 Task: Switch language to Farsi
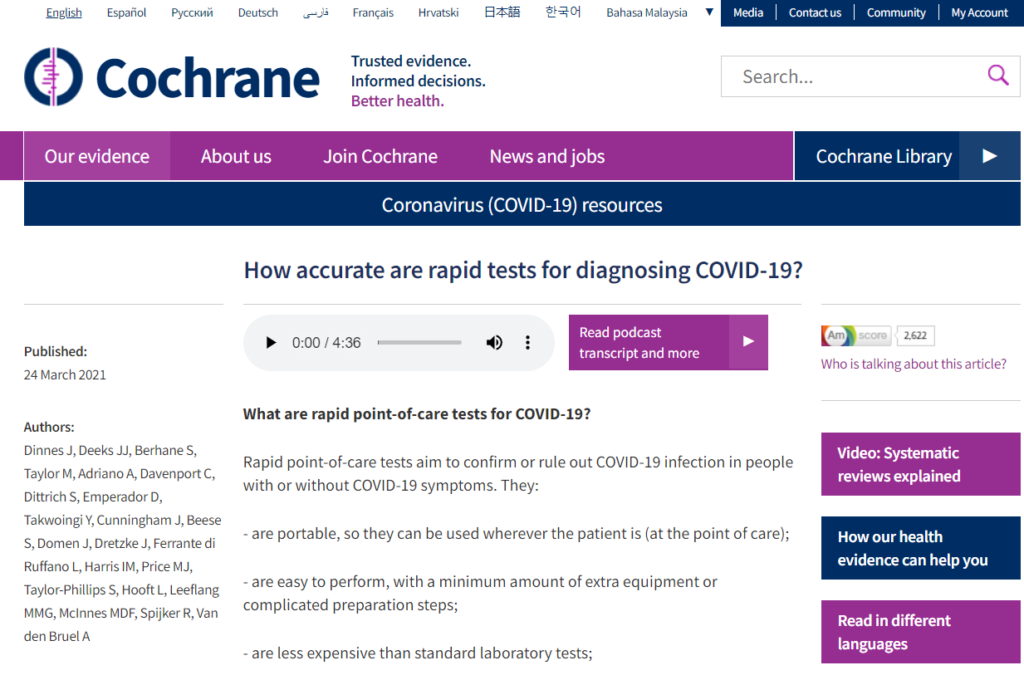pyautogui.click(x=315, y=12)
